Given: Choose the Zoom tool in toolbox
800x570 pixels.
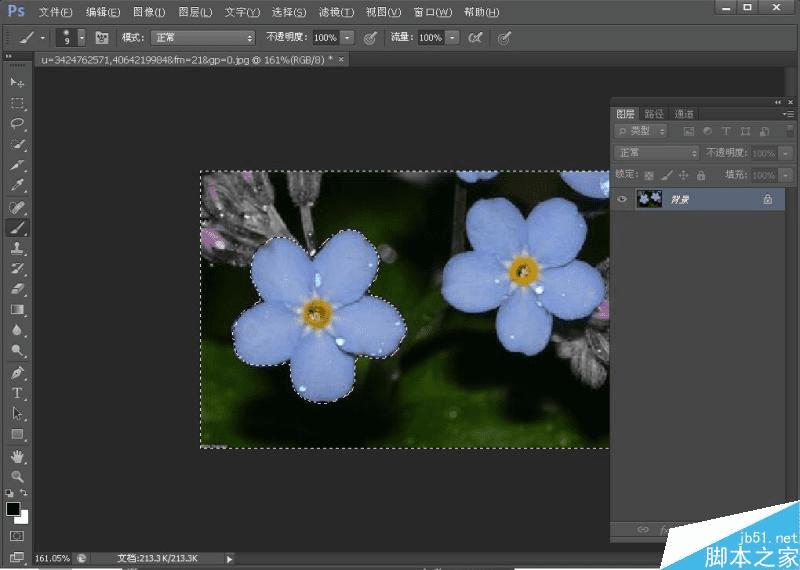Looking at the screenshot, I should click(17, 476).
